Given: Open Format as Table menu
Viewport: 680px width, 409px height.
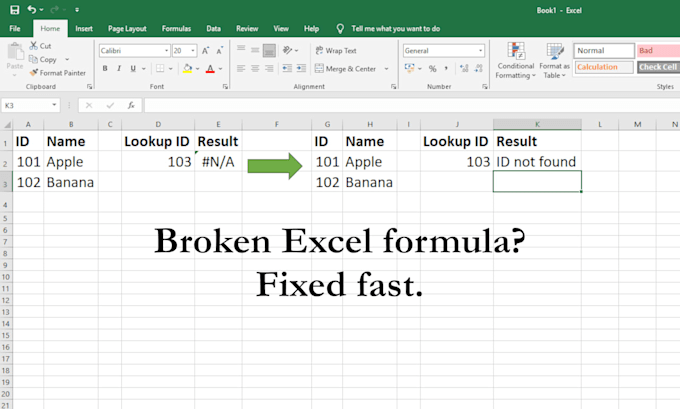Looking at the screenshot, I should coord(554,61).
